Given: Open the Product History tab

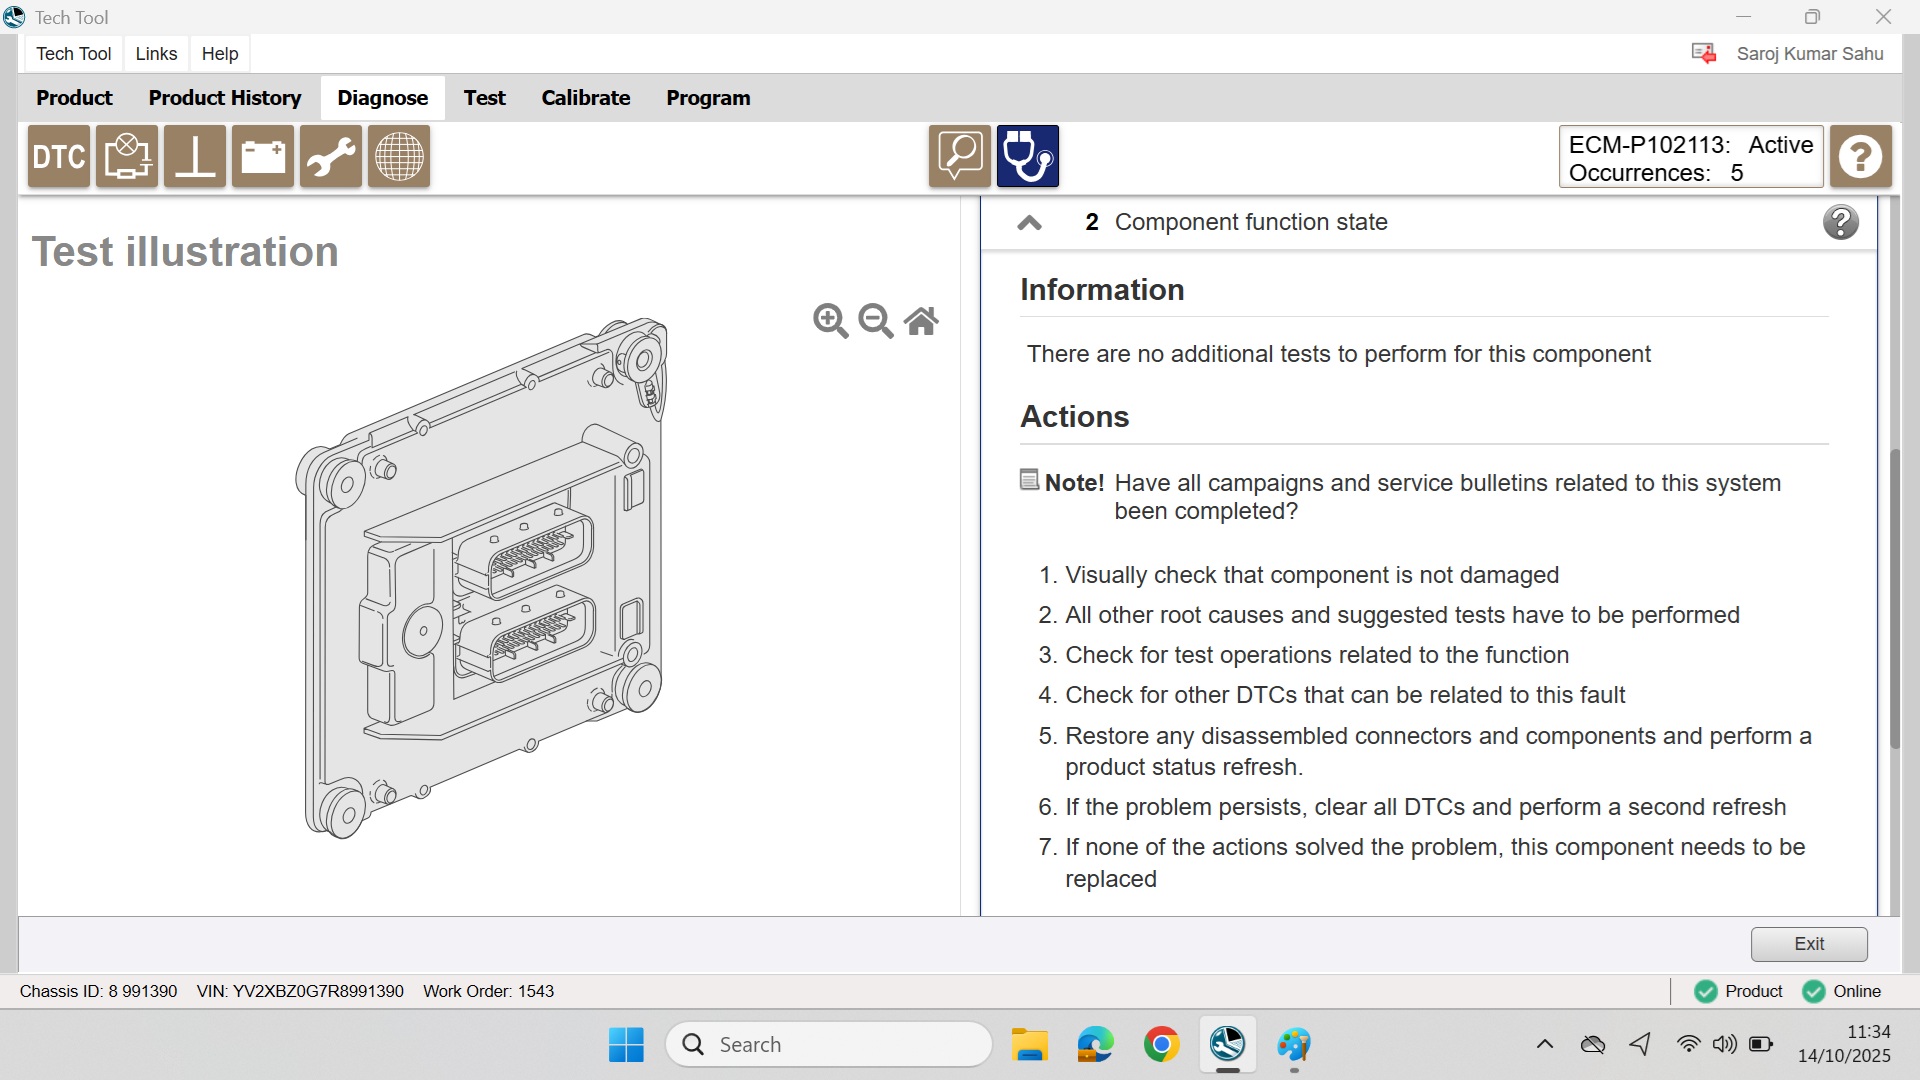Looking at the screenshot, I should (x=225, y=98).
